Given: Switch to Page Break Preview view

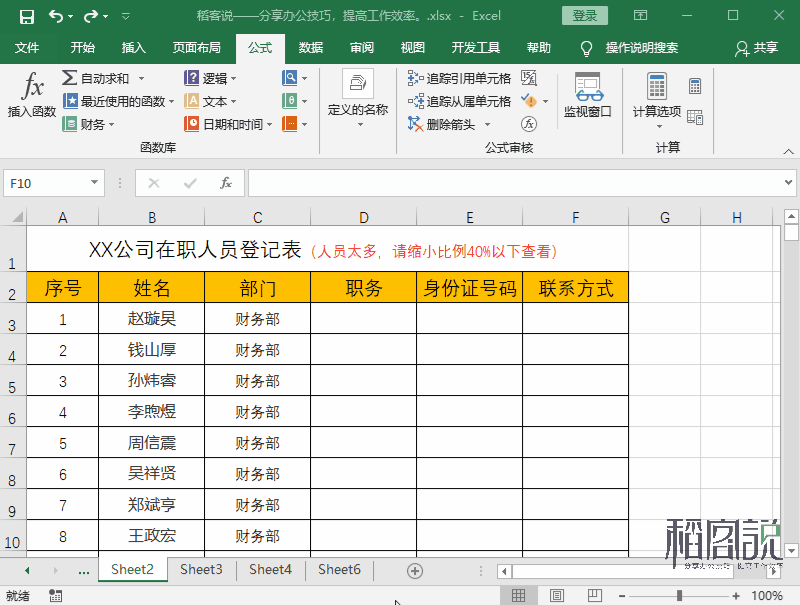Looking at the screenshot, I should pos(595,595).
